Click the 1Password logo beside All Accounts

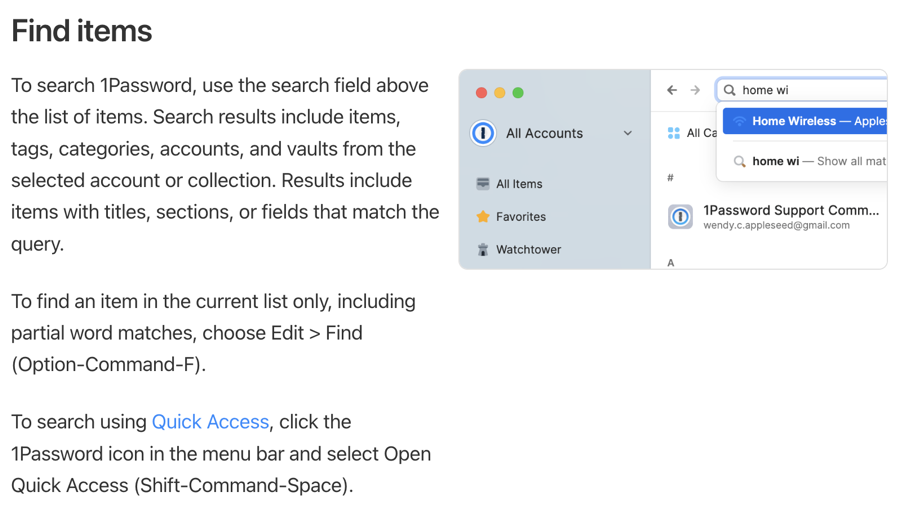tap(483, 133)
